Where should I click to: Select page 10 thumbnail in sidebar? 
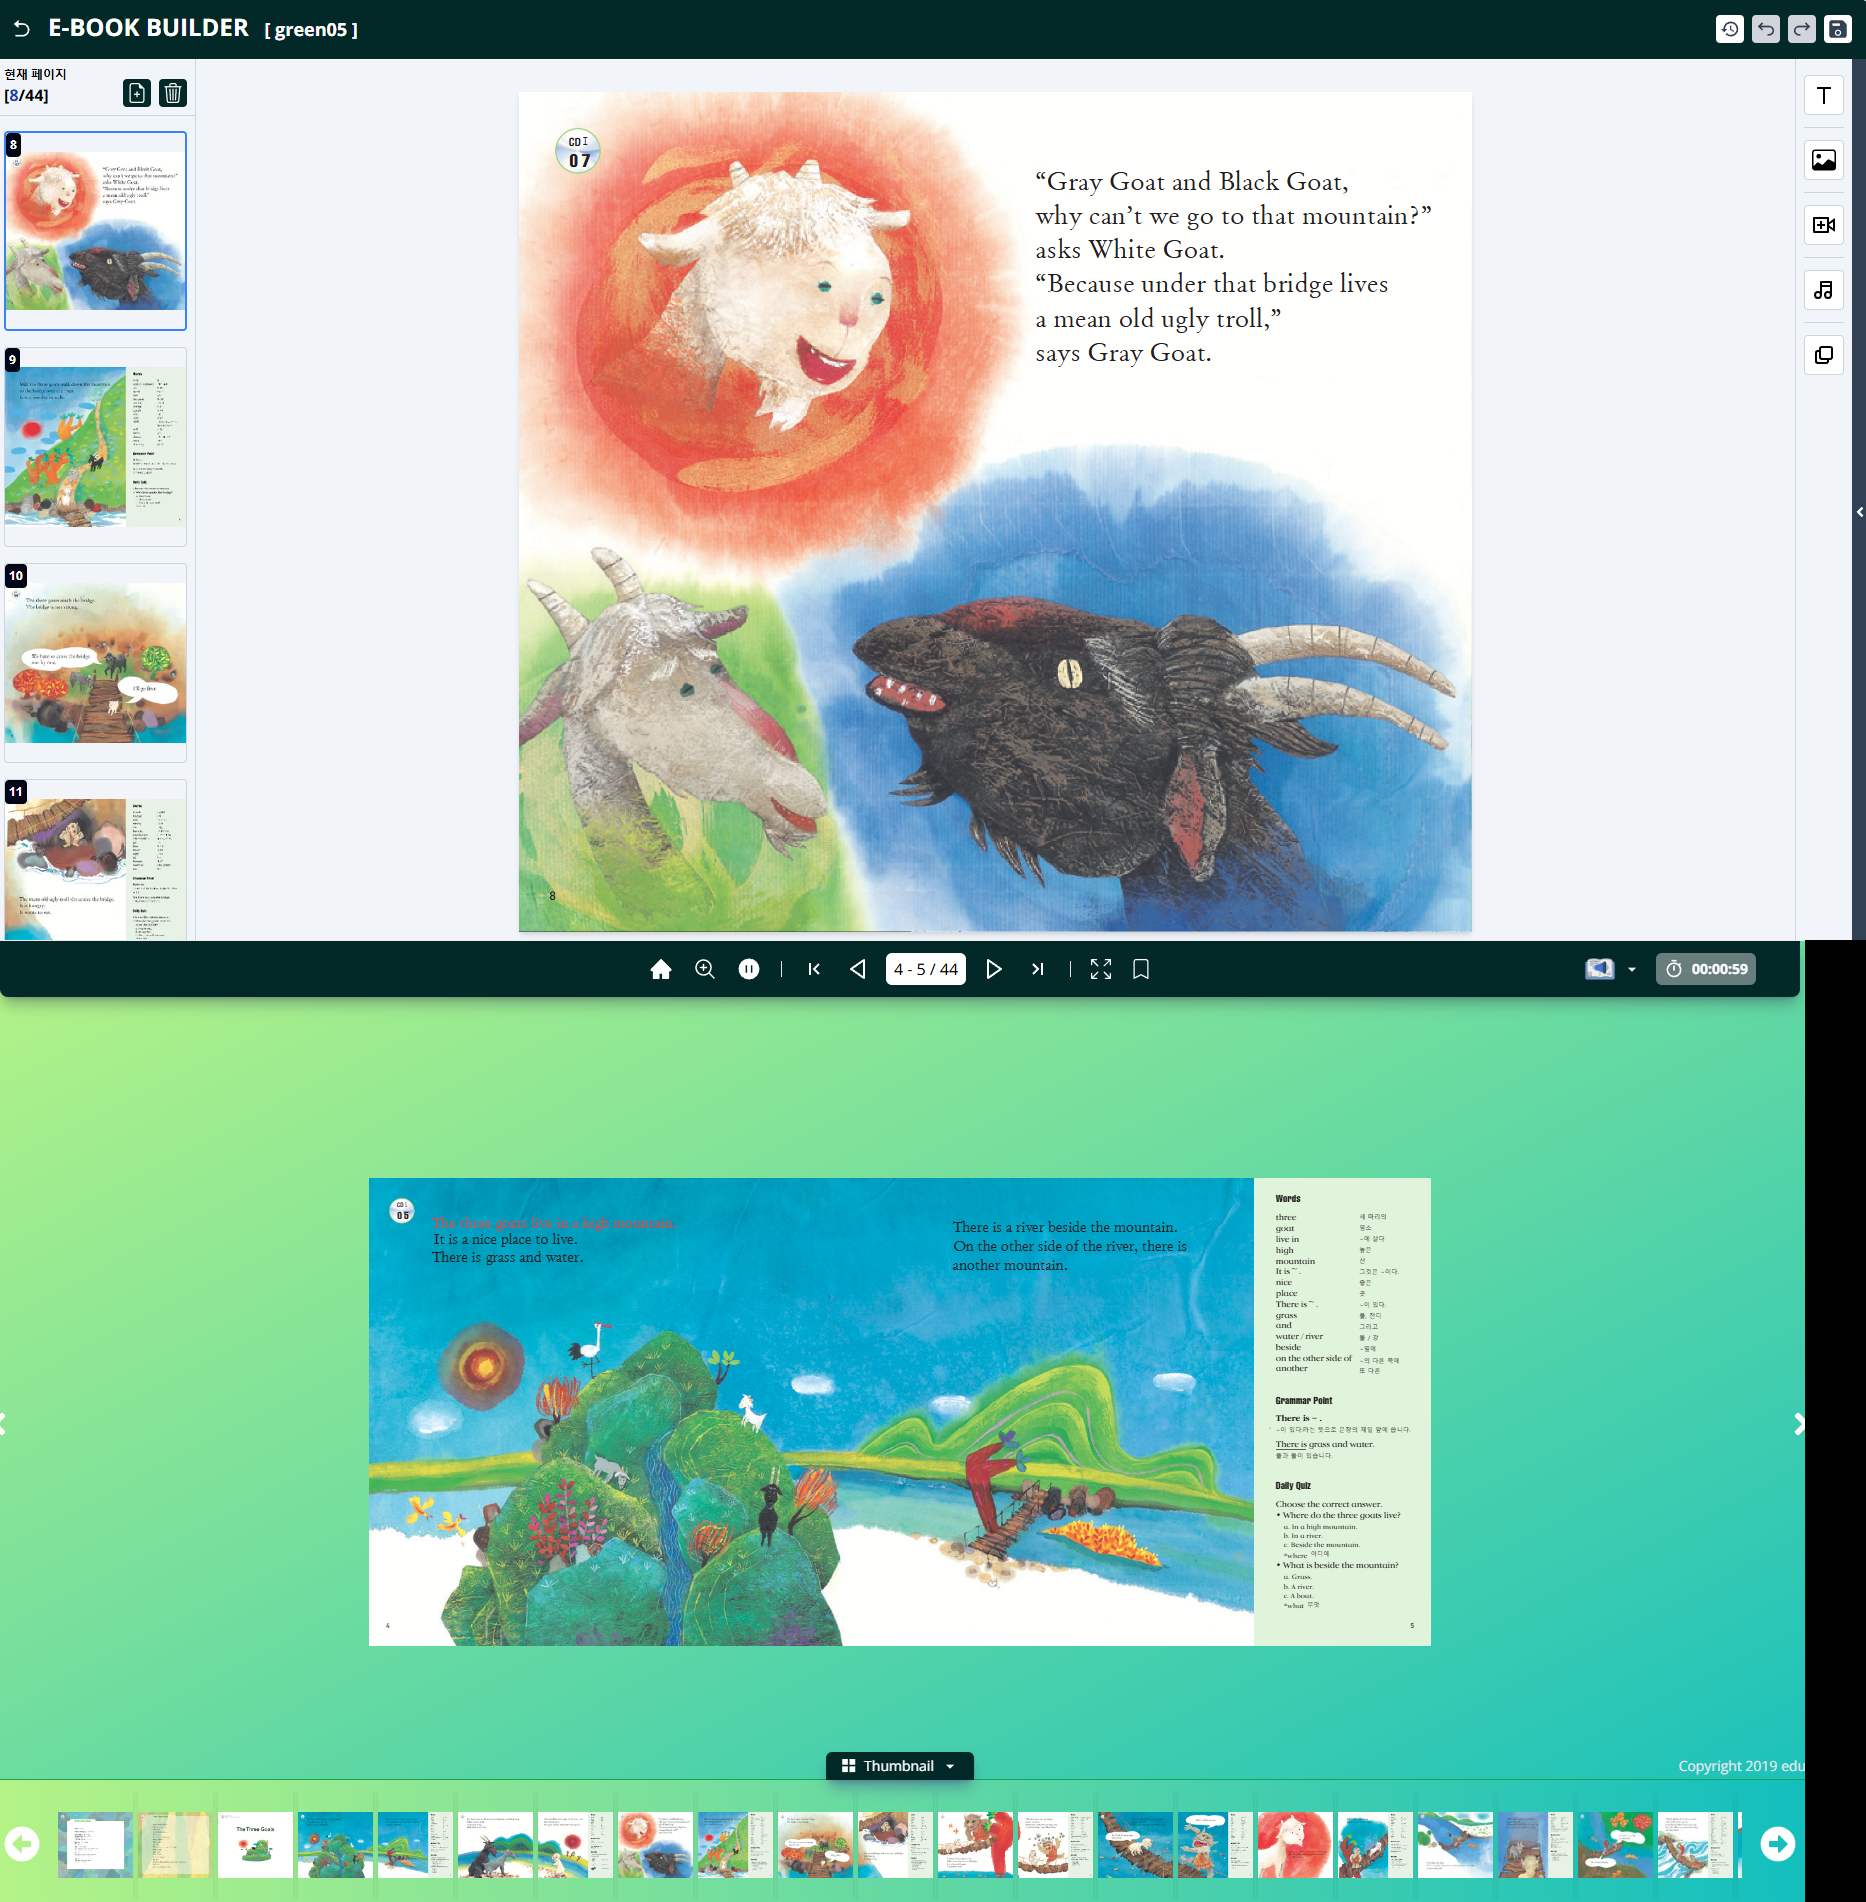tap(96, 661)
